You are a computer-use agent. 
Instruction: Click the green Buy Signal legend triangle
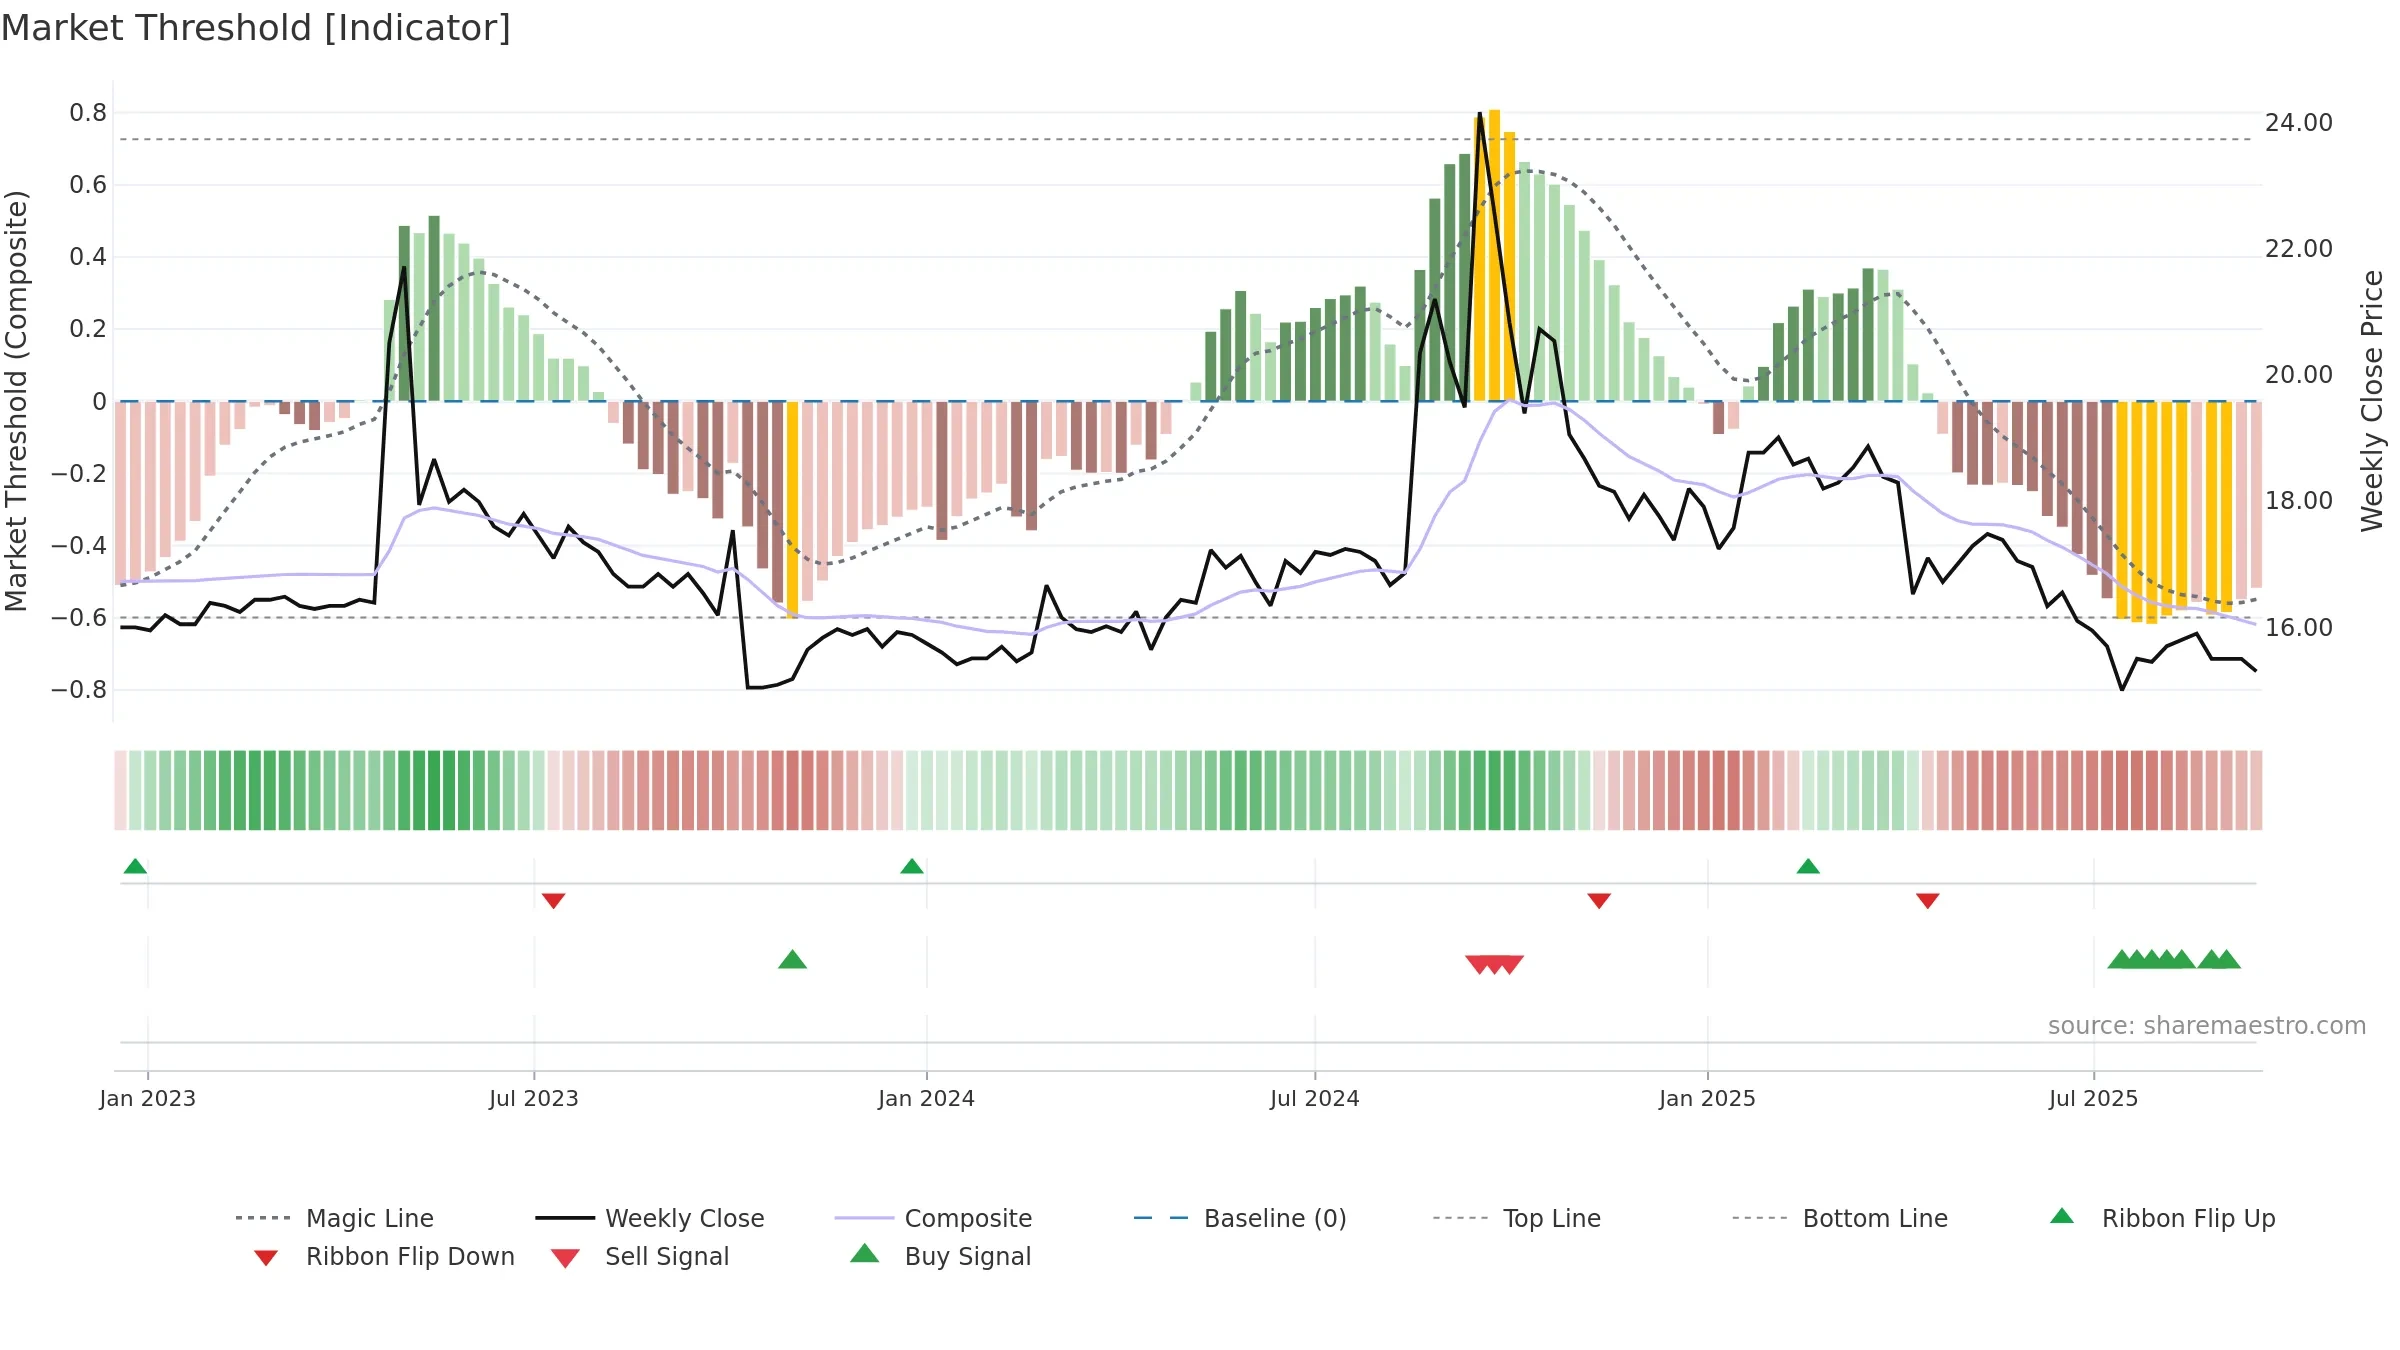tap(865, 1253)
